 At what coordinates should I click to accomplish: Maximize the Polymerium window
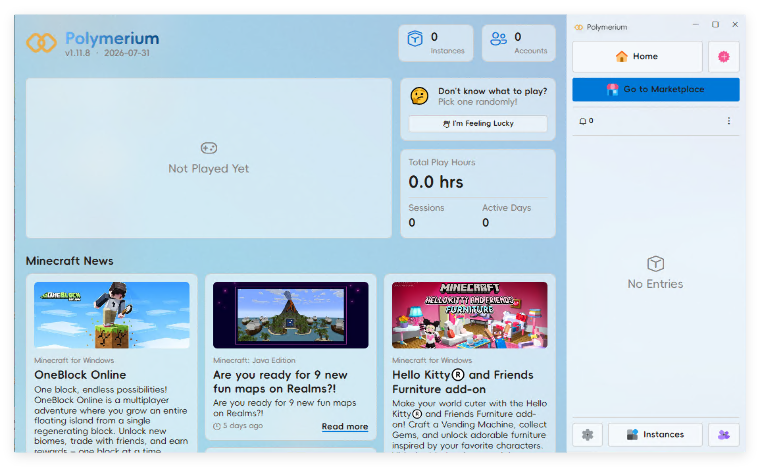[x=715, y=24]
